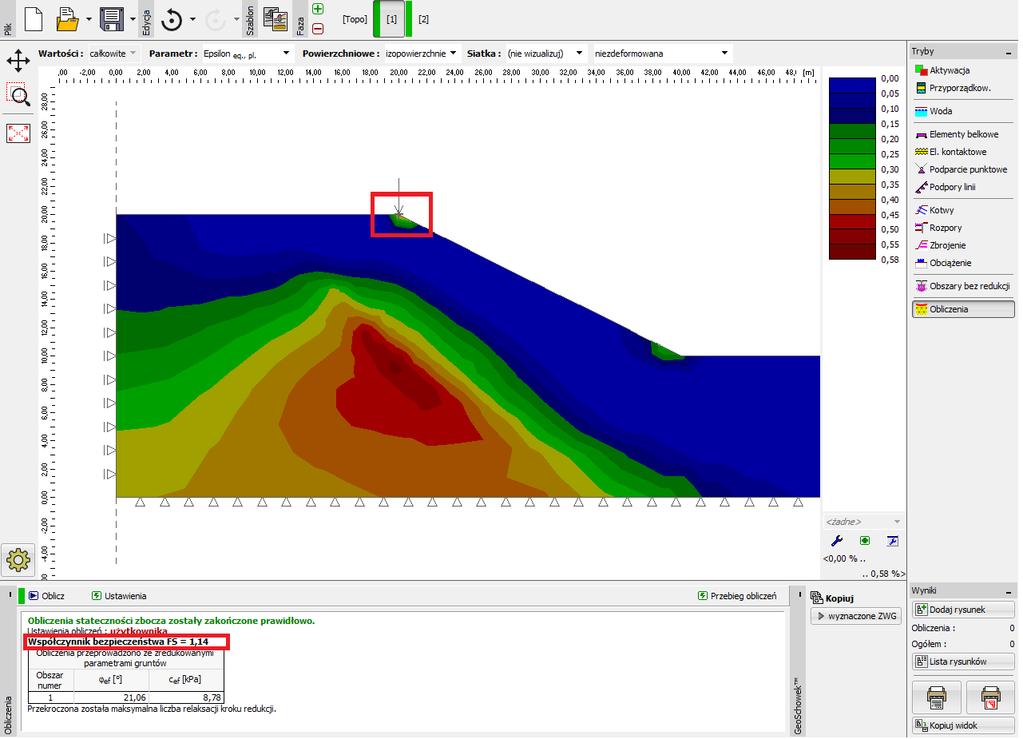Viewport: 1023px width, 739px height.
Task: Click Przebieg obliczeń button
Action: 737,596
